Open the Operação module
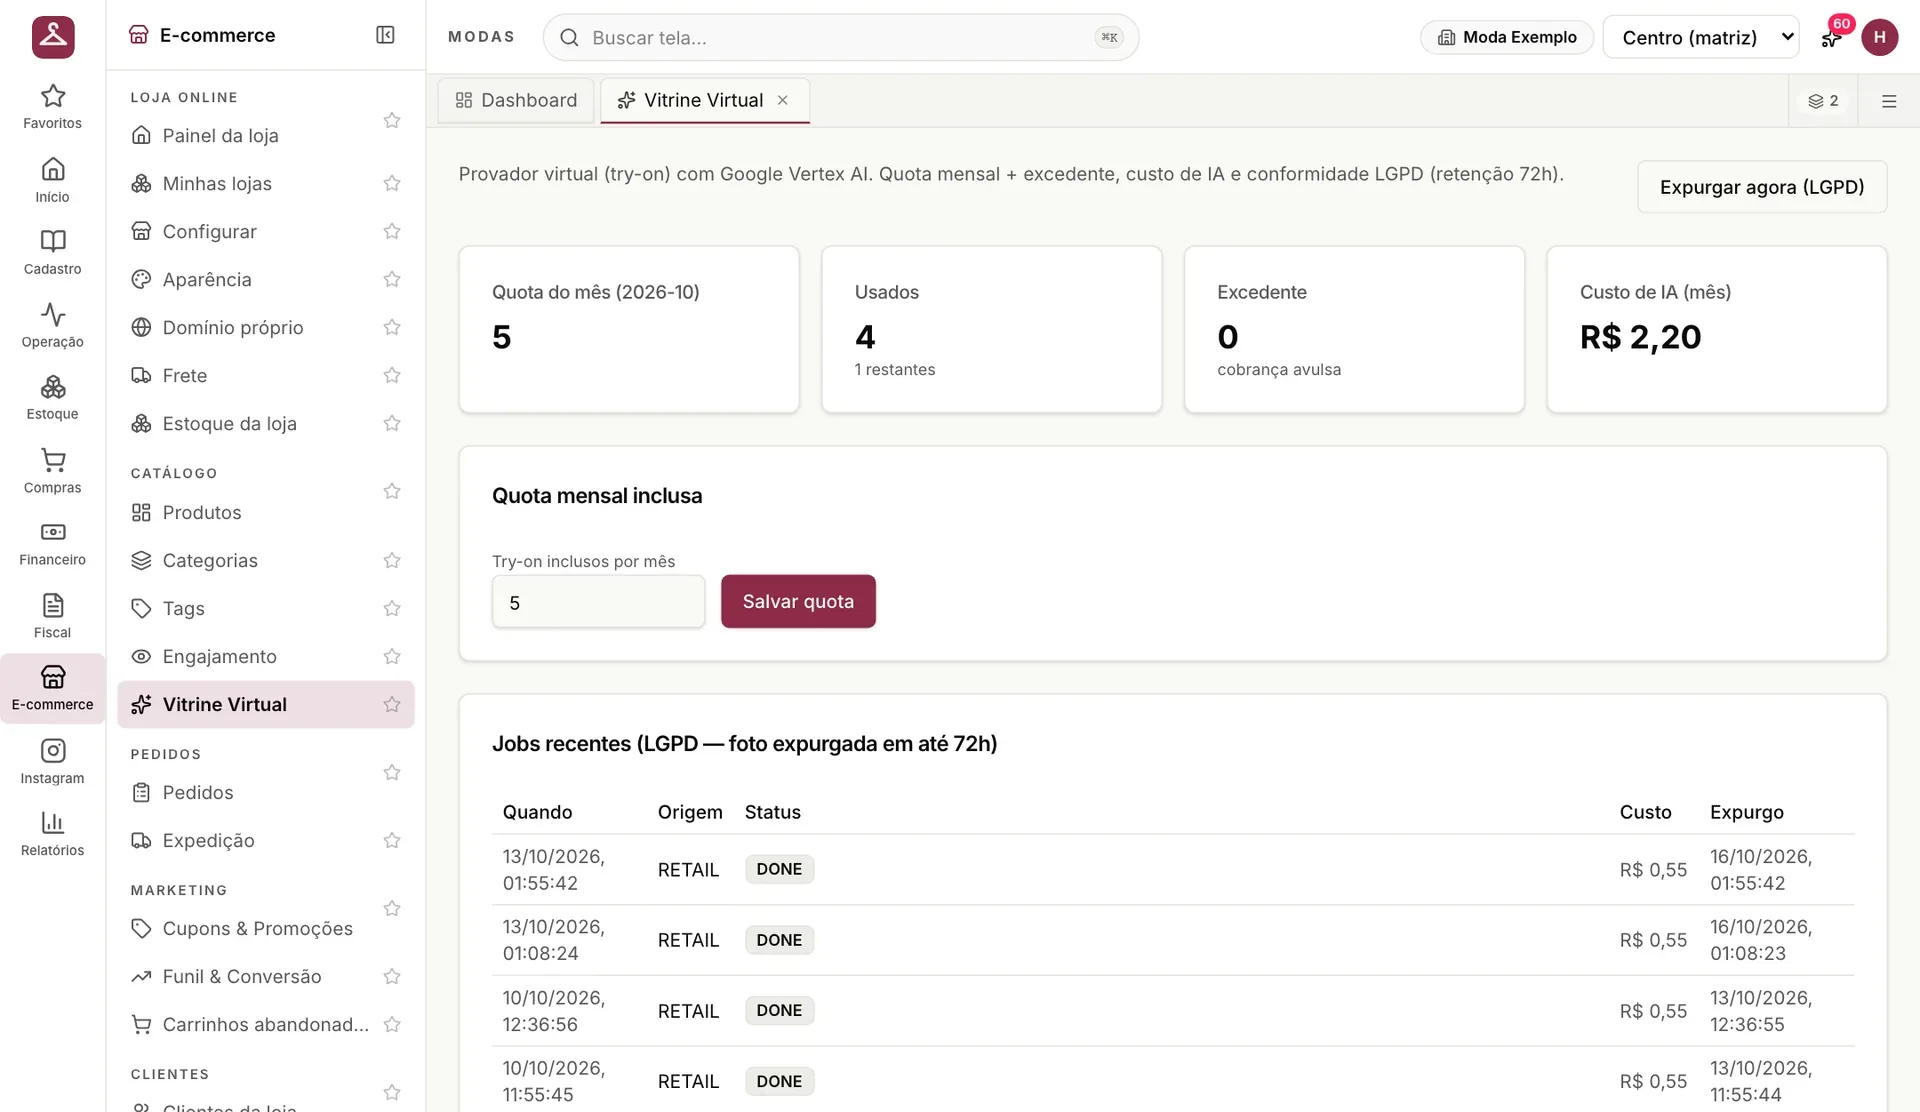 [x=52, y=326]
